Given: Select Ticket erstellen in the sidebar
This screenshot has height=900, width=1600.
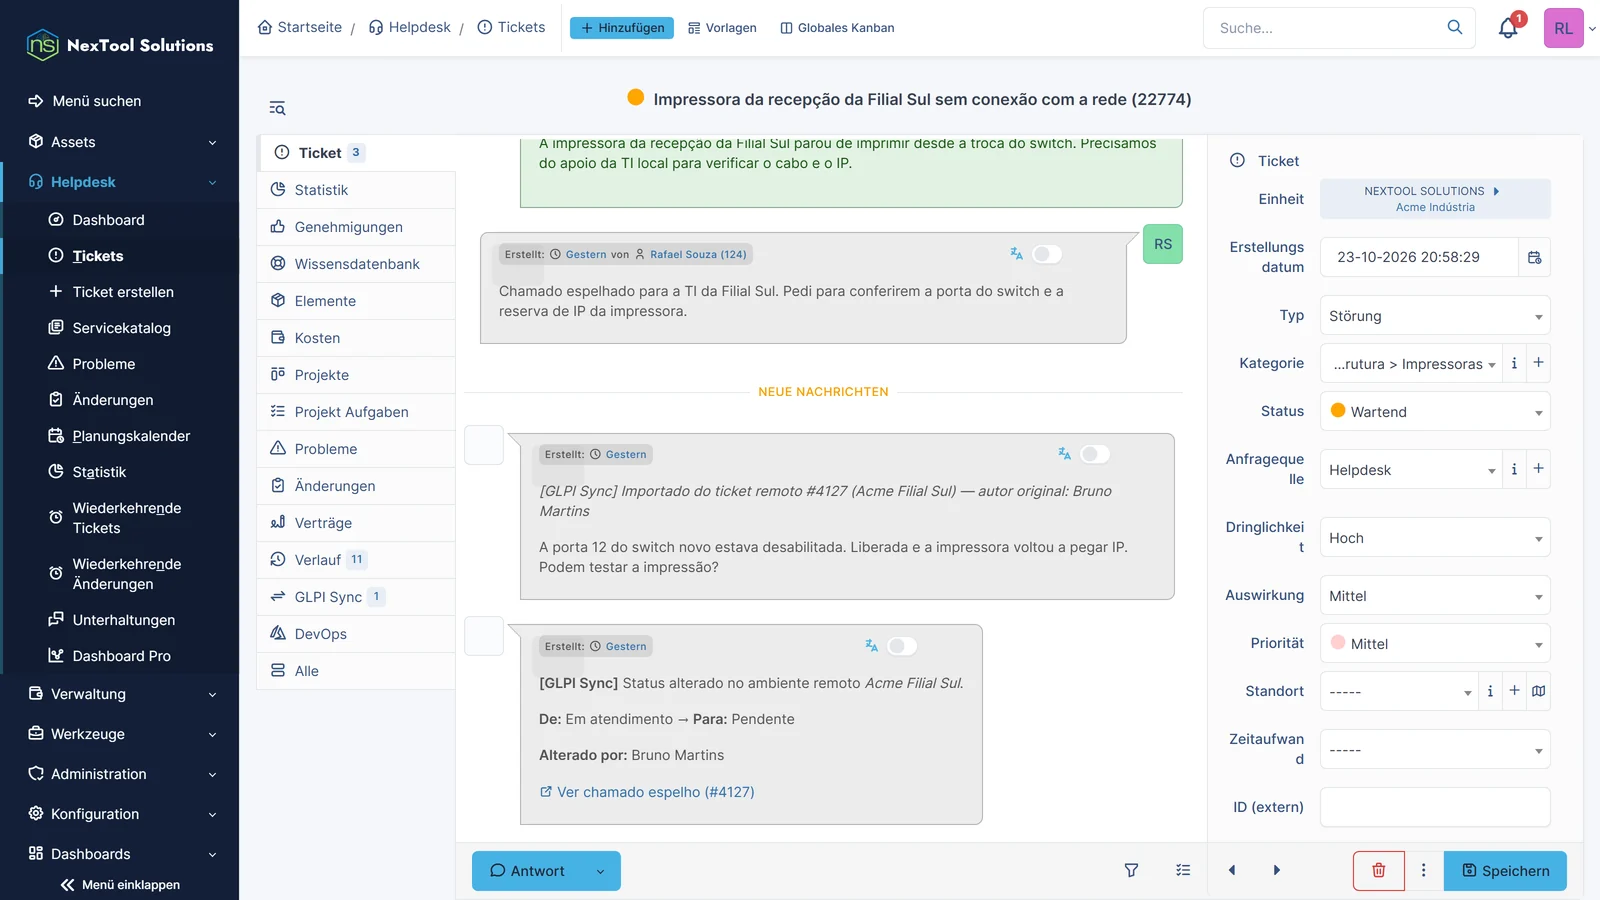Looking at the screenshot, I should [x=122, y=292].
